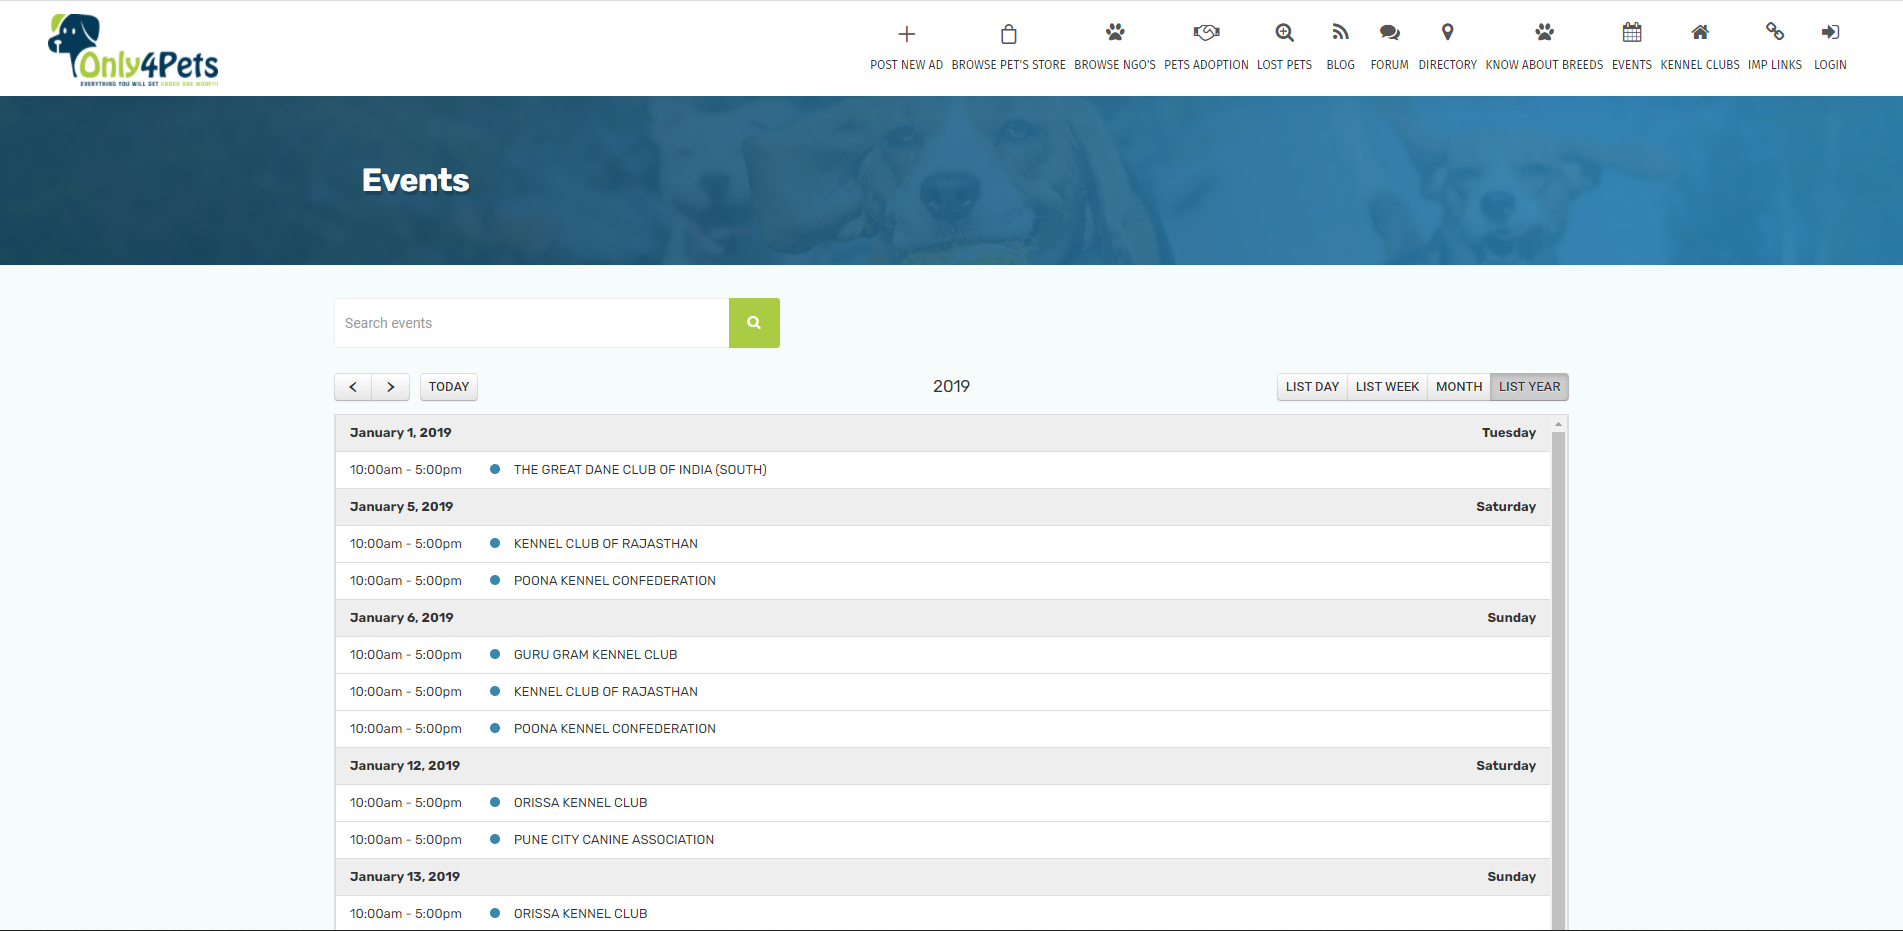Click the January 13, 2019 date header

point(404,877)
